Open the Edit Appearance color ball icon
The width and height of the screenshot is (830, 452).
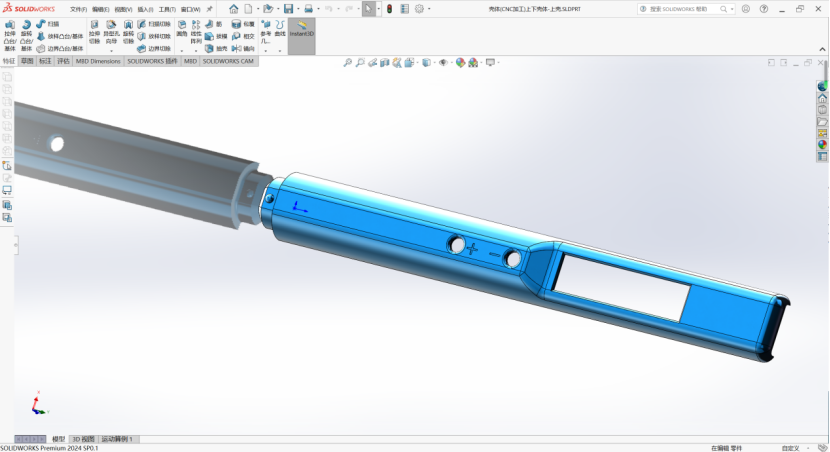coord(461,62)
